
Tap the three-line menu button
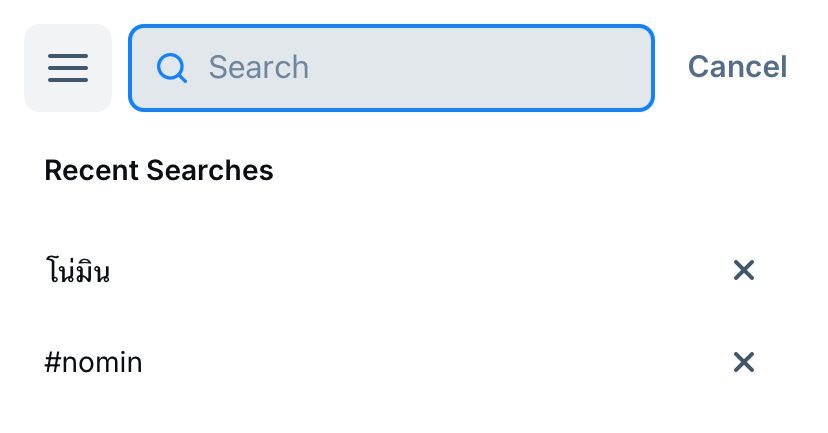(68, 68)
